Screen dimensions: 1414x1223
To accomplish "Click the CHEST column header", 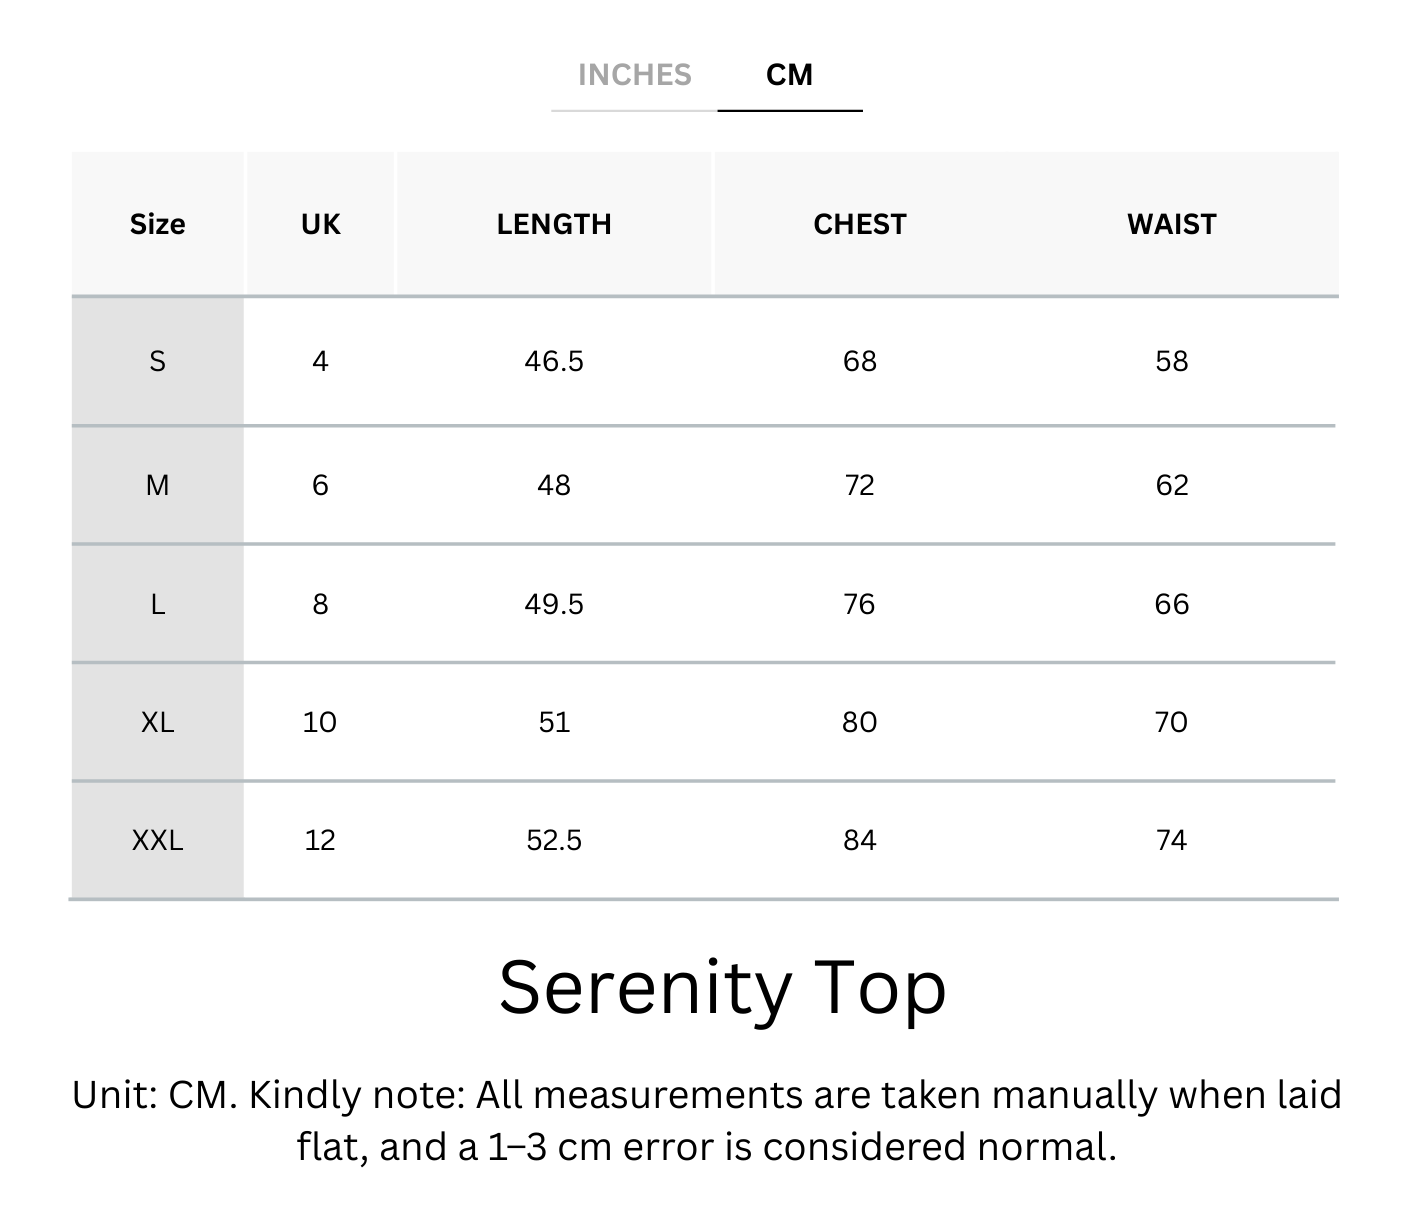I will 859,224.
